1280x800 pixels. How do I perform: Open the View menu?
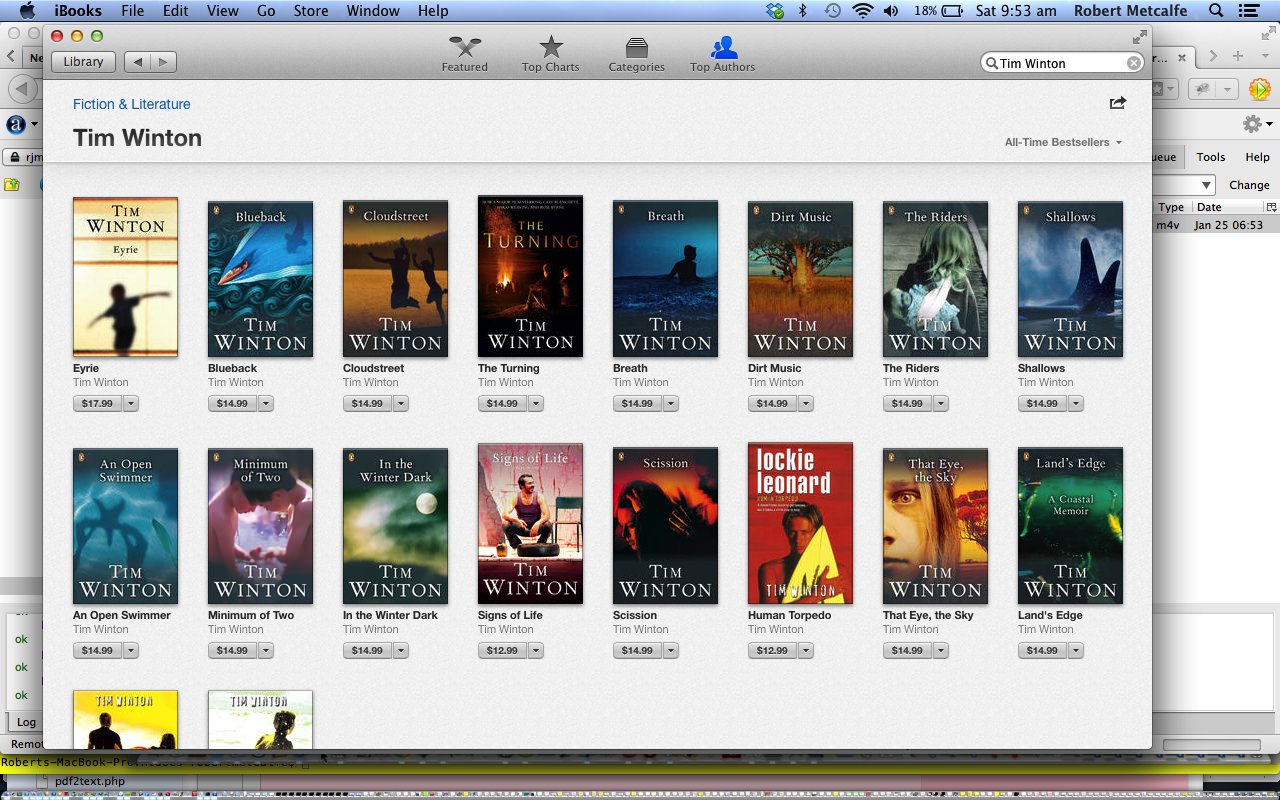click(x=222, y=11)
